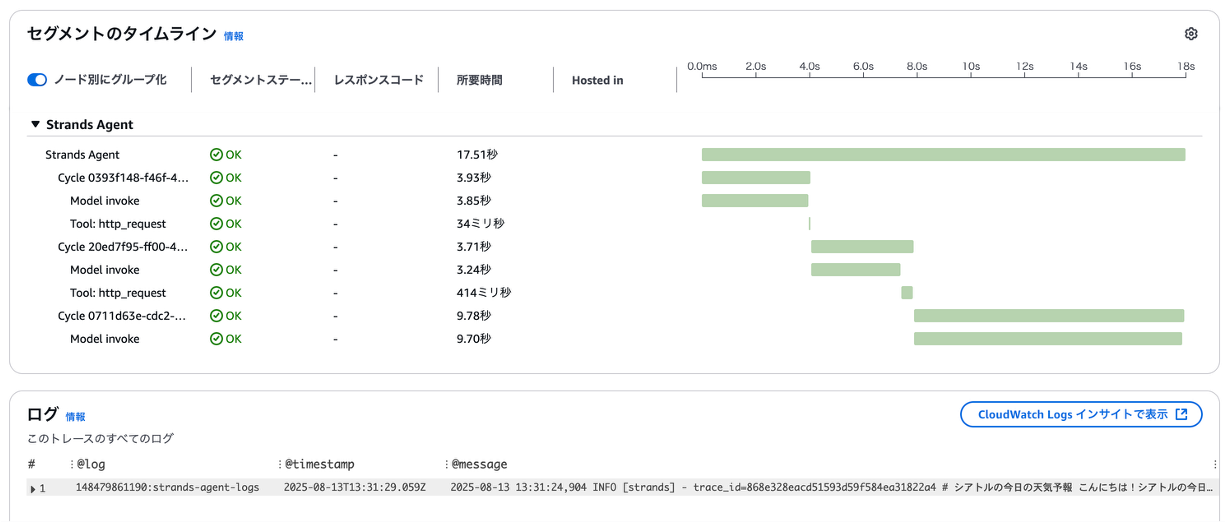This screenshot has height=522, width=1226.
Task: Click the 414ミリ秒 http_request timeline bar
Action: coord(906,293)
